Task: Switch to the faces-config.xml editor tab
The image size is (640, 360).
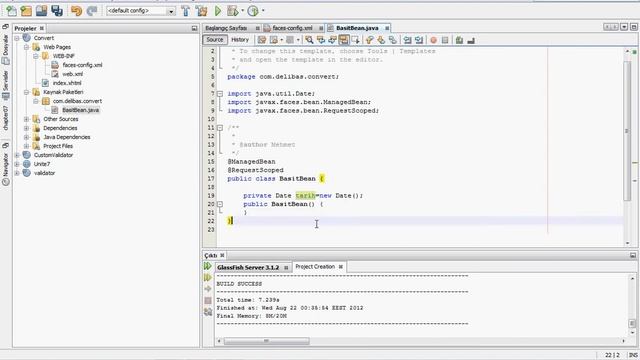Action: click(x=292, y=28)
